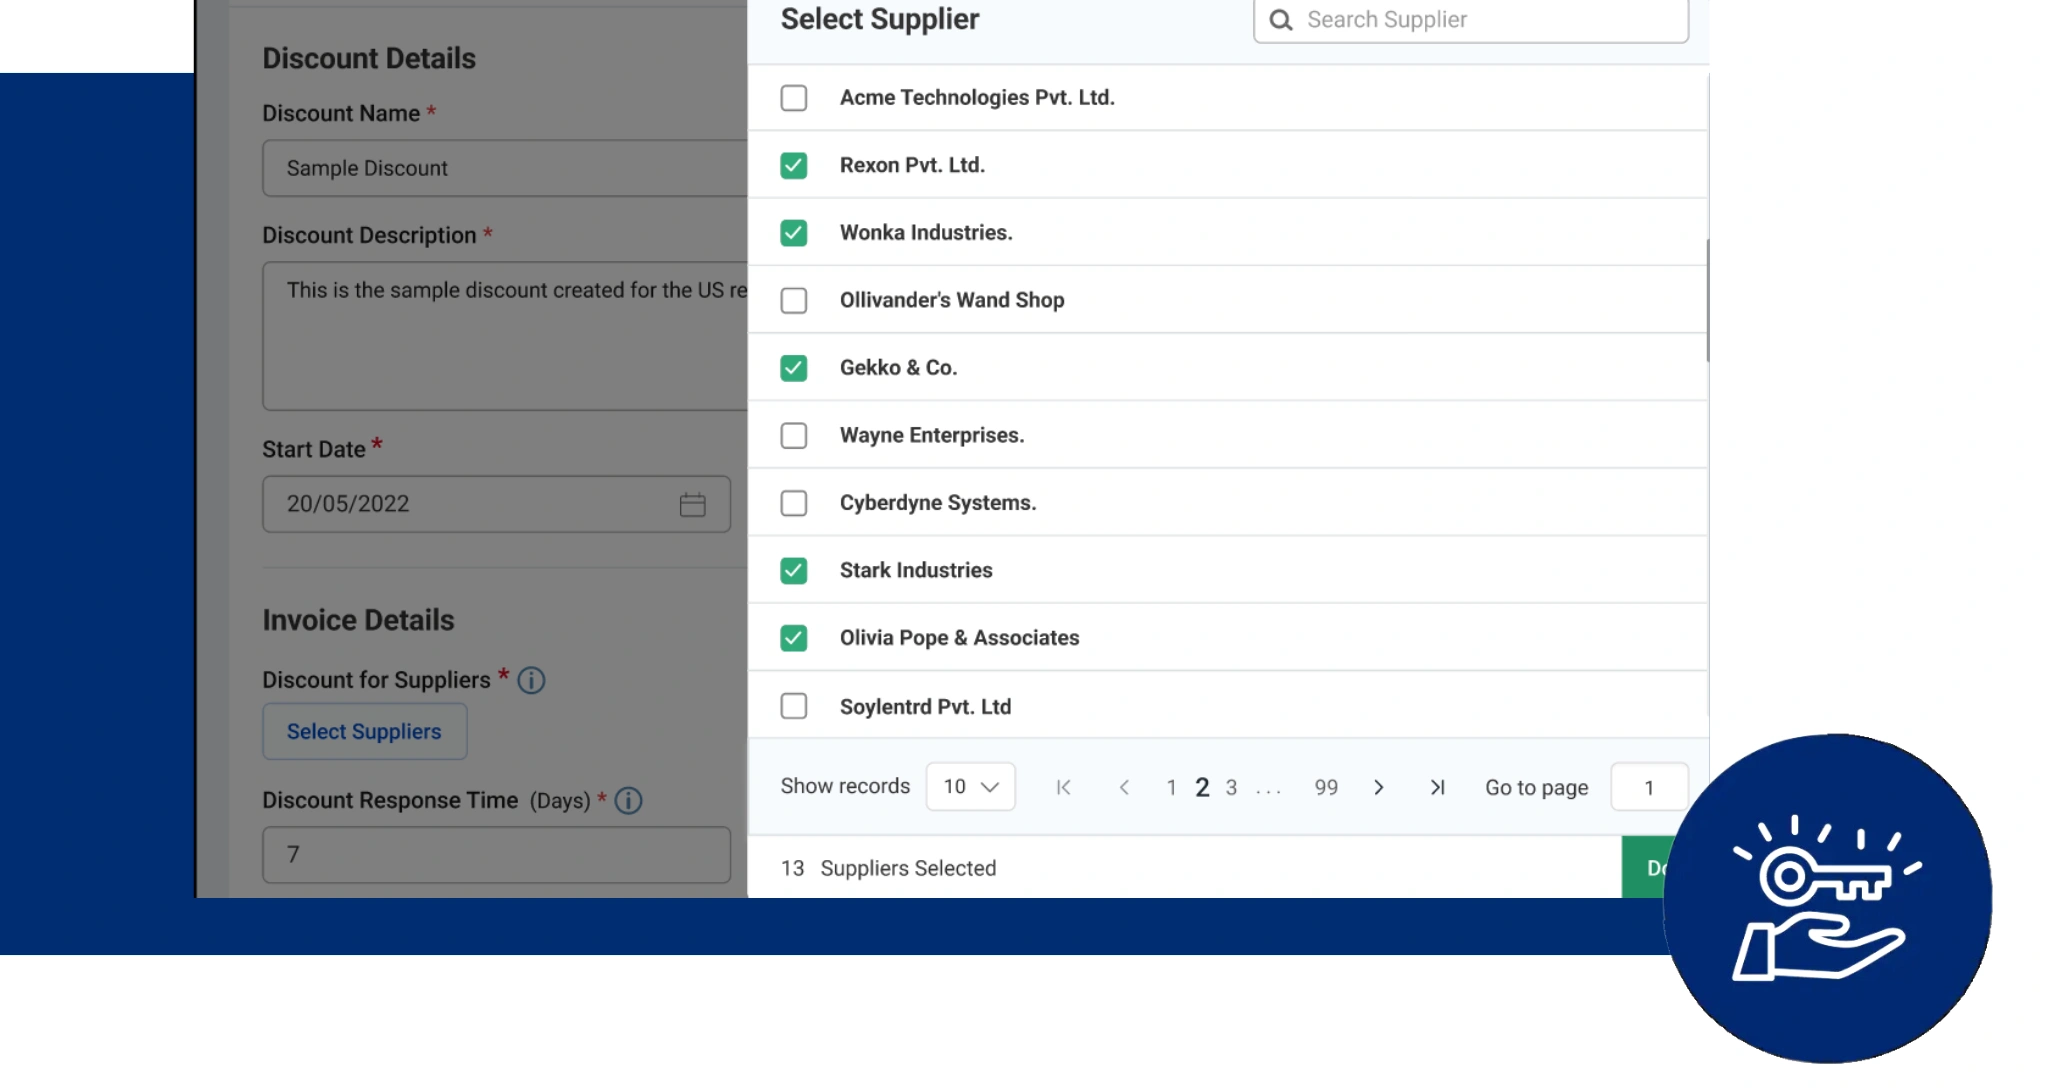Viewport: 2048px width, 1092px height.
Task: Click the 'Cyberdyne Systems.' name
Action: [938, 503]
